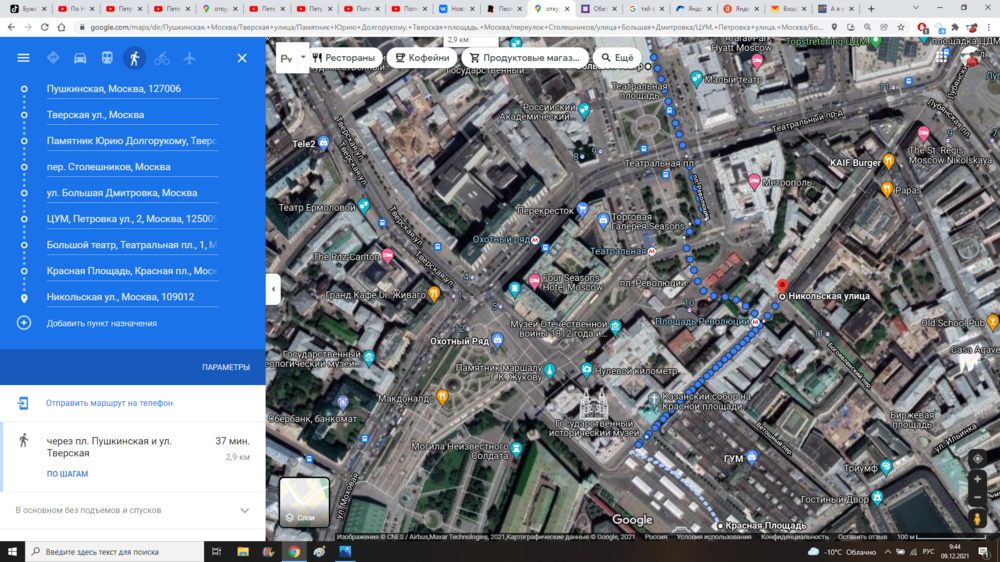Viewport: 1000px width, 562px height.
Task: Open route ПАРАМЕТРЫ options
Action: click(226, 367)
